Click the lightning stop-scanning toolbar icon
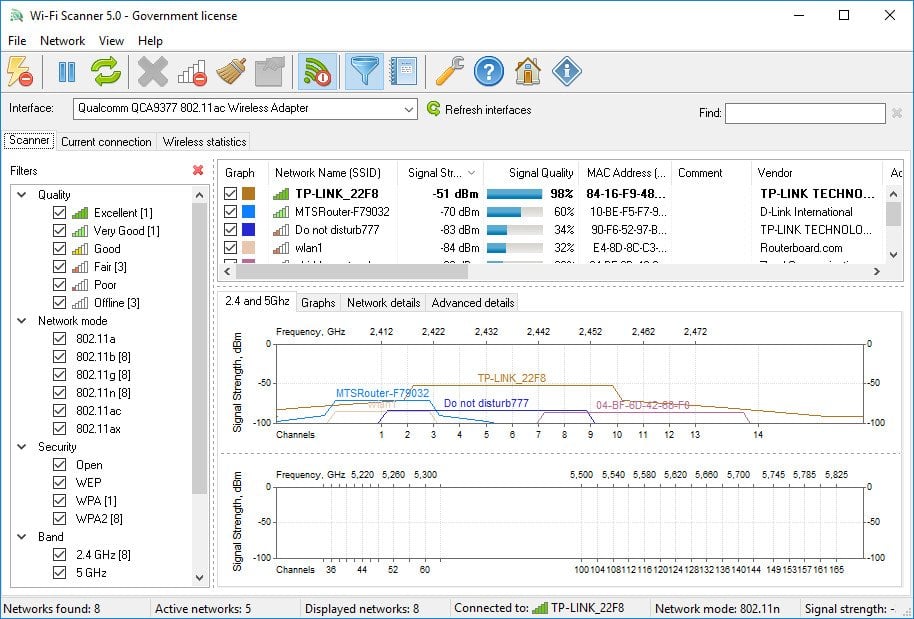Viewport: 914px width, 619px height. click(20, 72)
